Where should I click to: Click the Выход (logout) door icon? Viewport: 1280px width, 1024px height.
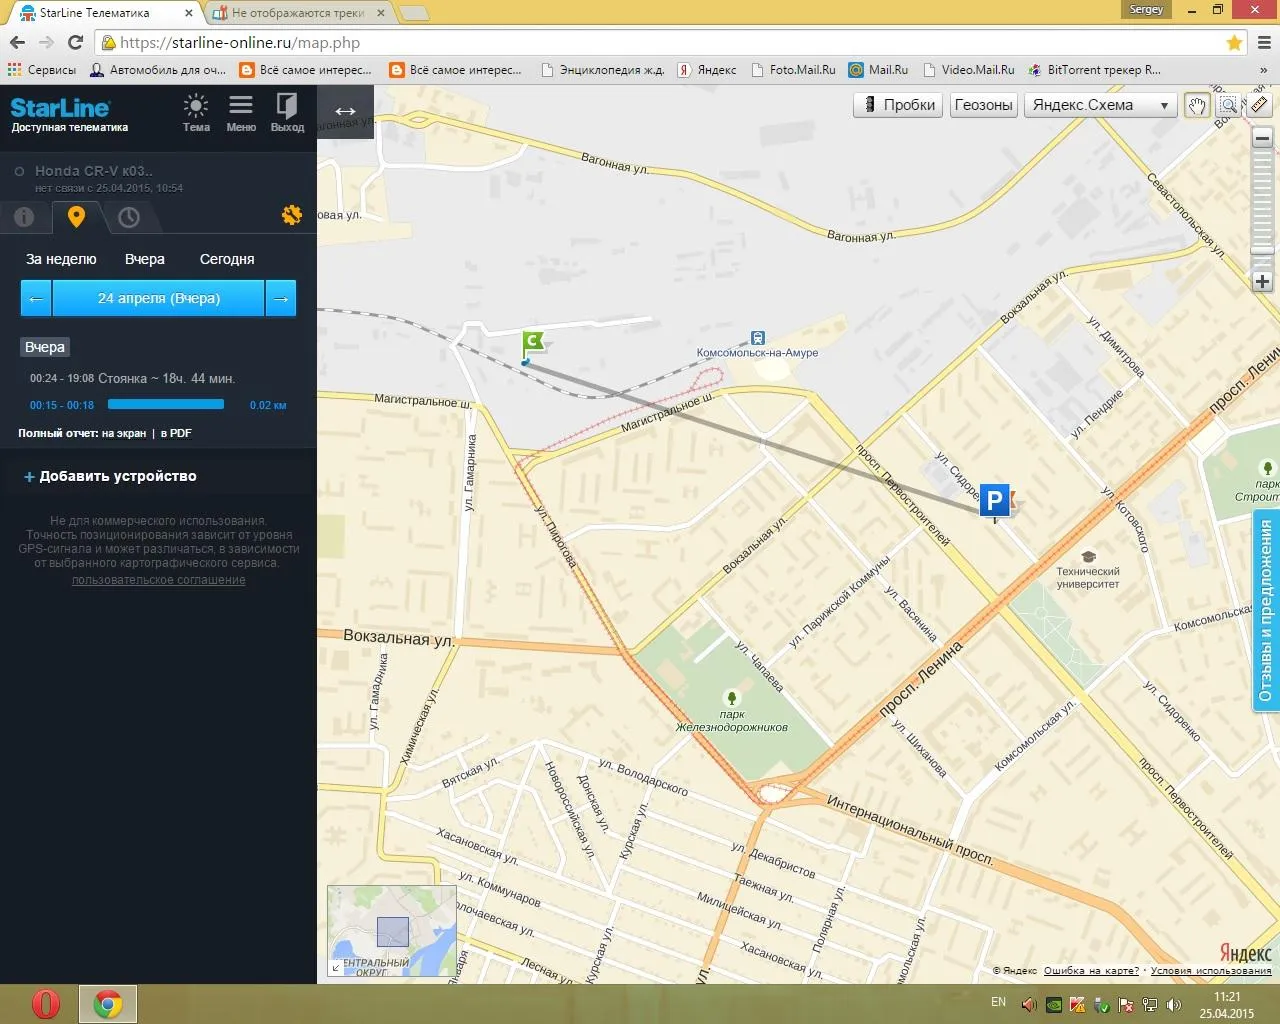287,106
